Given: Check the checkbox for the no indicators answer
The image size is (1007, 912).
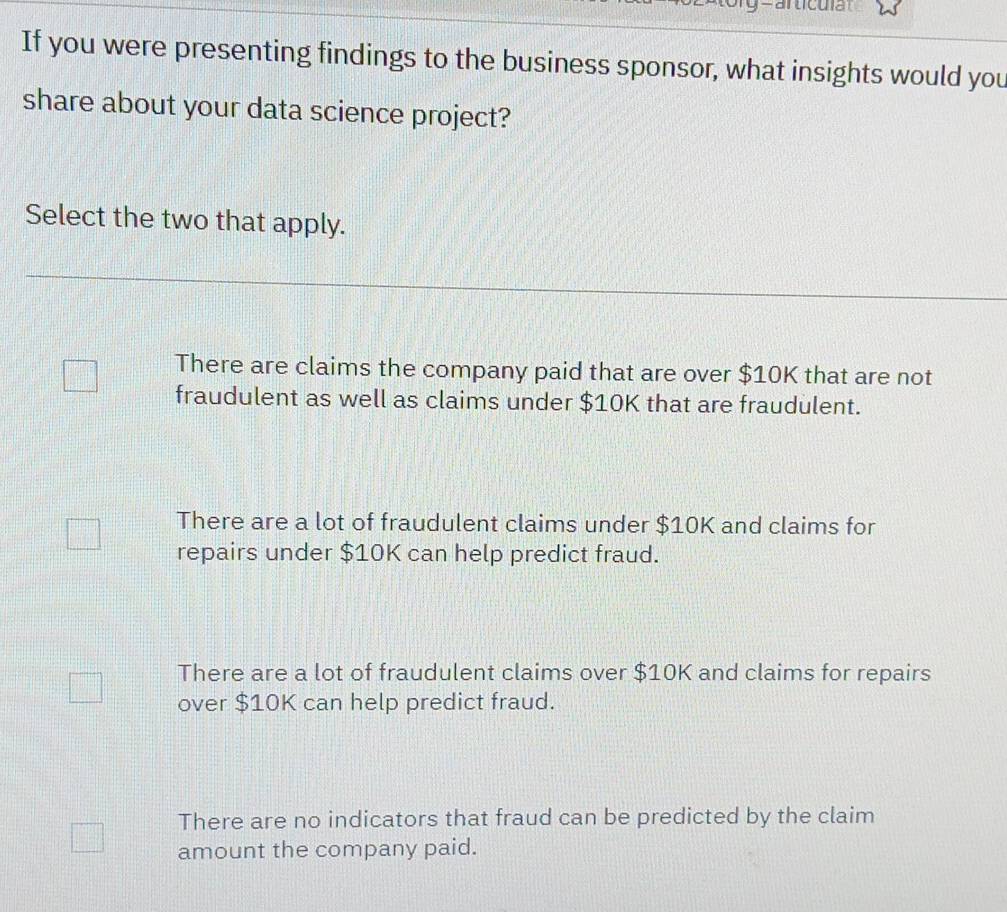Looking at the screenshot, I should (88, 840).
